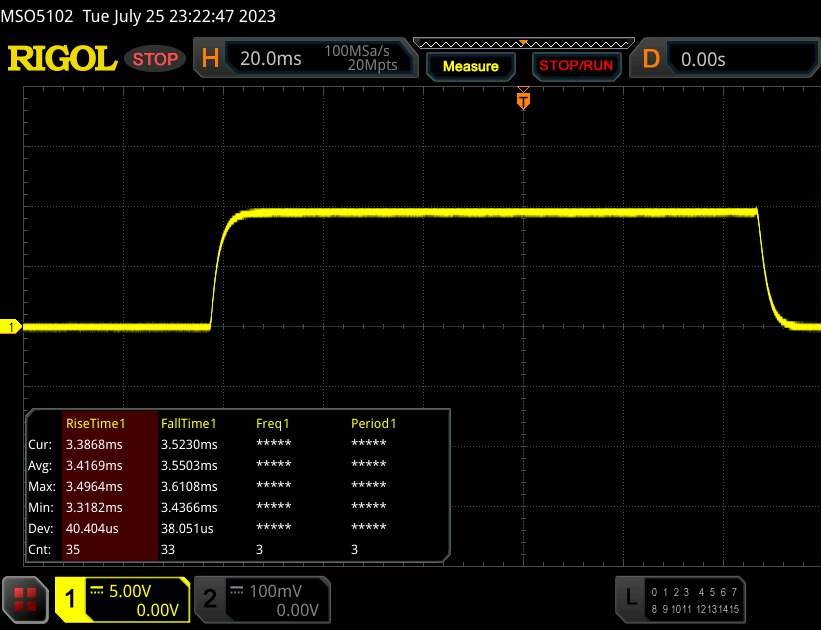
Task: Click the Cnt: row label
Action: (39, 549)
